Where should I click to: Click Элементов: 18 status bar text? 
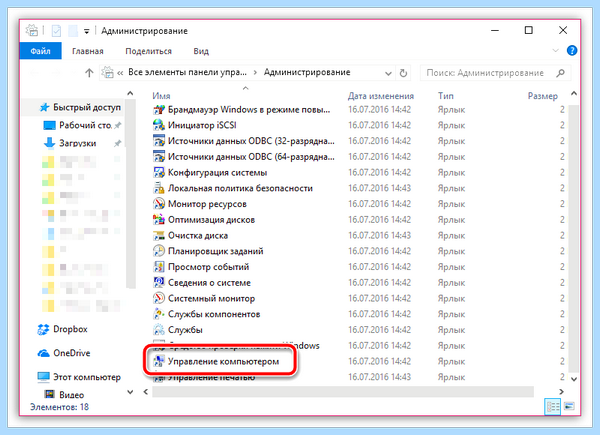[x=59, y=407]
